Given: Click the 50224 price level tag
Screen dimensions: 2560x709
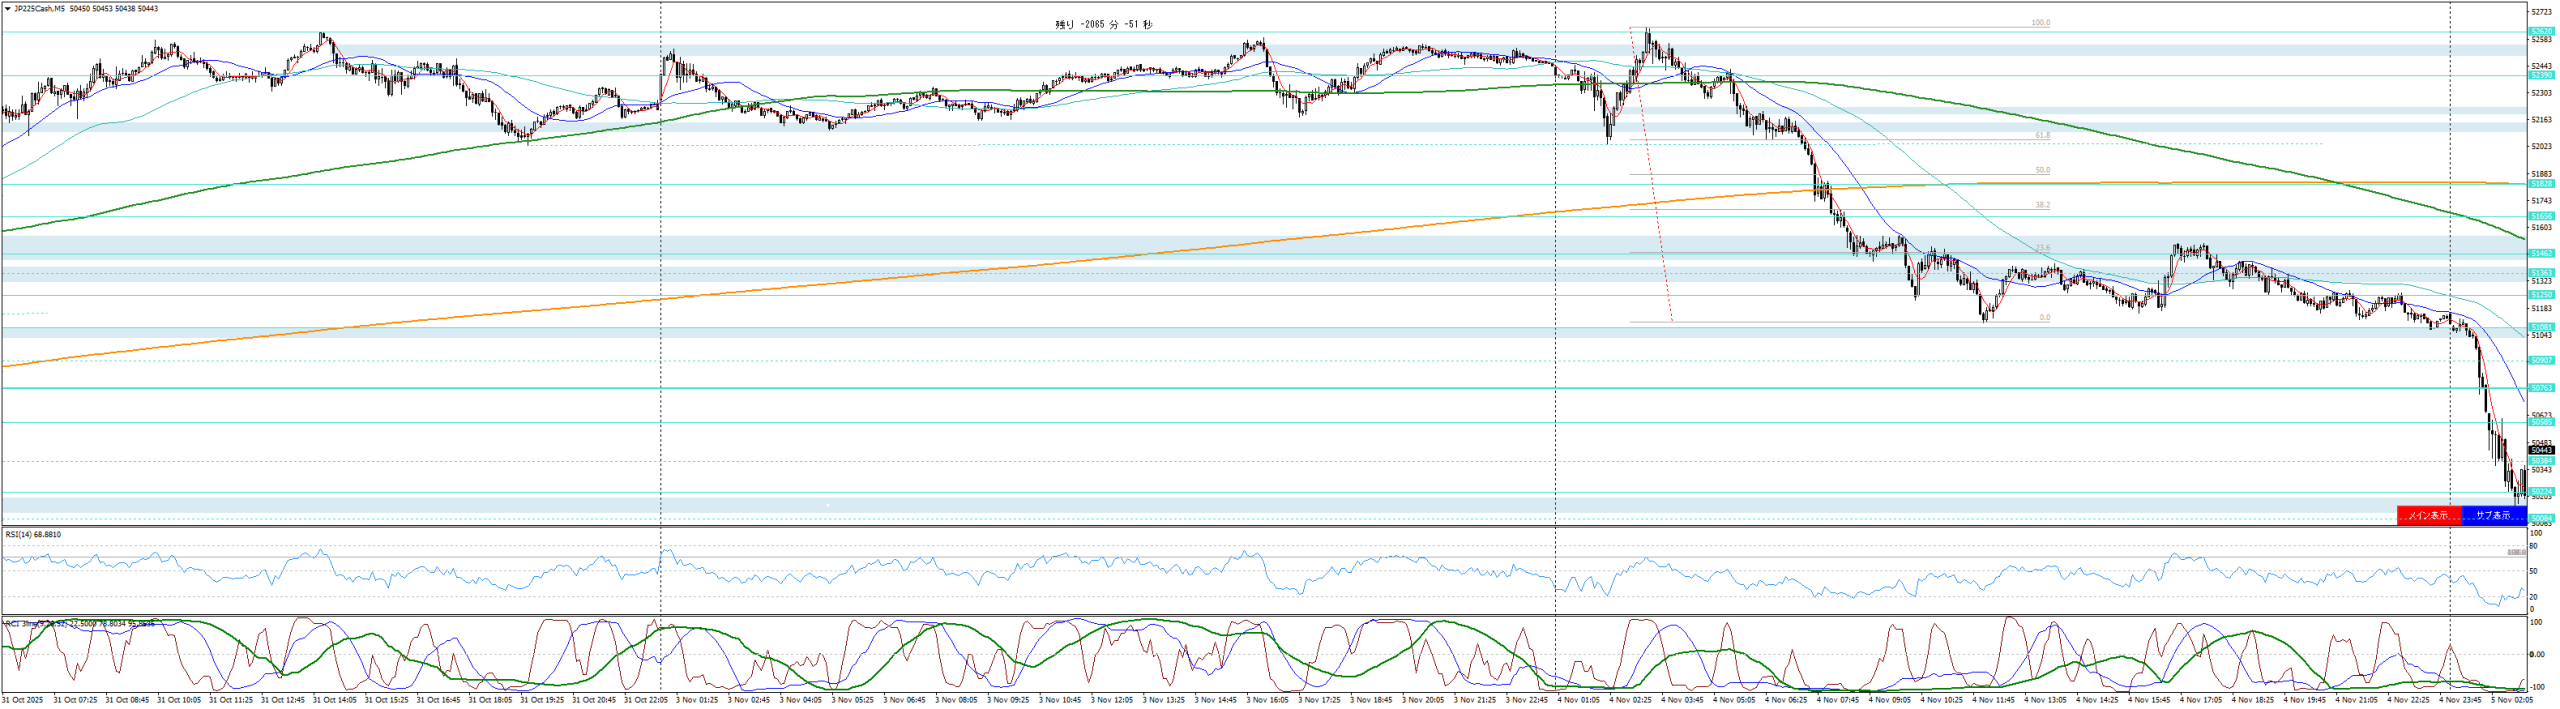Looking at the screenshot, I should tap(2541, 492).
